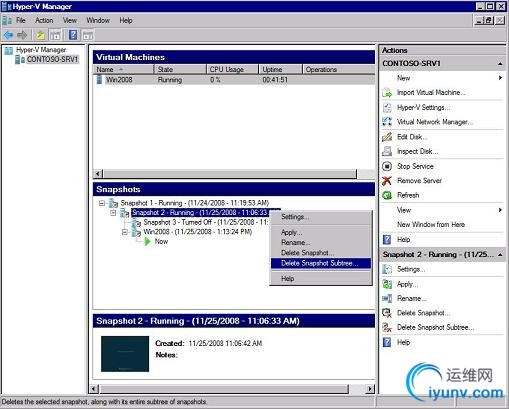Click the green Refresh icon
The height and width of the screenshot is (409, 509).
tap(387, 195)
